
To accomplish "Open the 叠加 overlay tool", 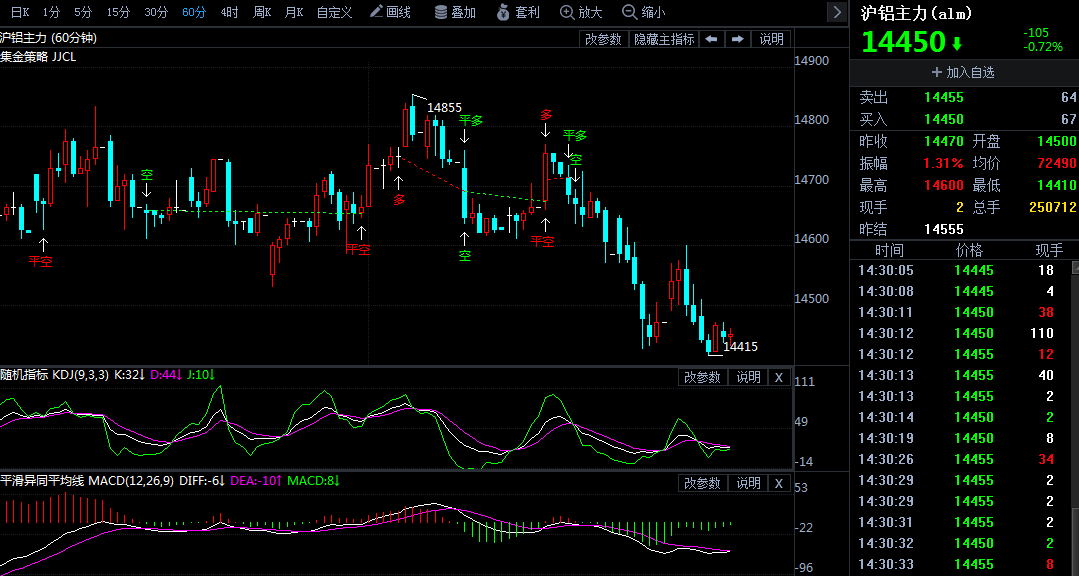I will tap(455, 12).
